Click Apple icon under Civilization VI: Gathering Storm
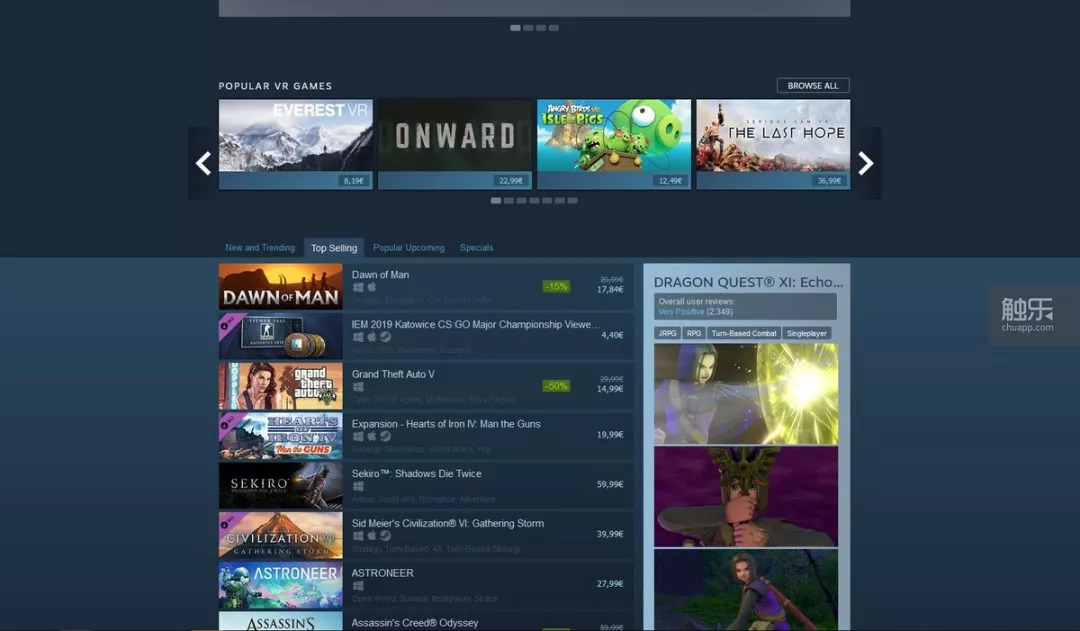This screenshot has width=1080, height=631. [371, 535]
